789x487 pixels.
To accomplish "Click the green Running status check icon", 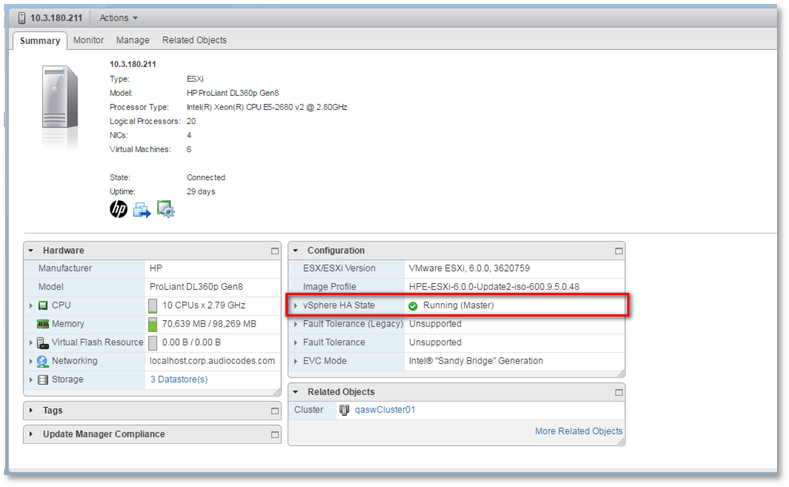I will [413, 305].
